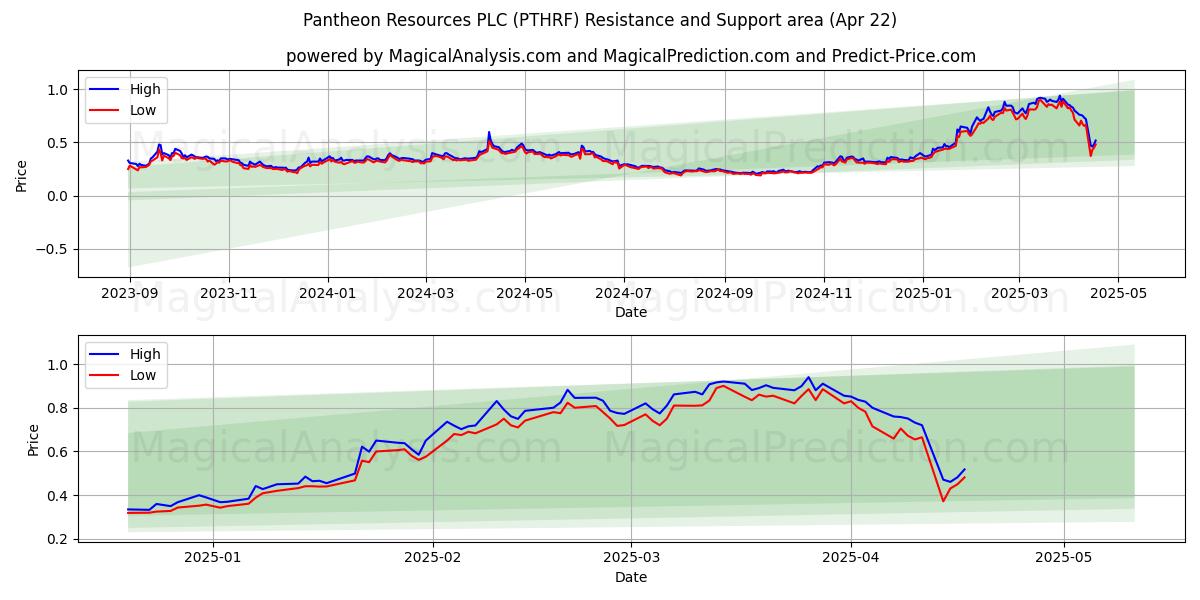Click the '2024-05' x-axis label in top chart
The height and width of the screenshot is (600, 1200).
point(525,294)
